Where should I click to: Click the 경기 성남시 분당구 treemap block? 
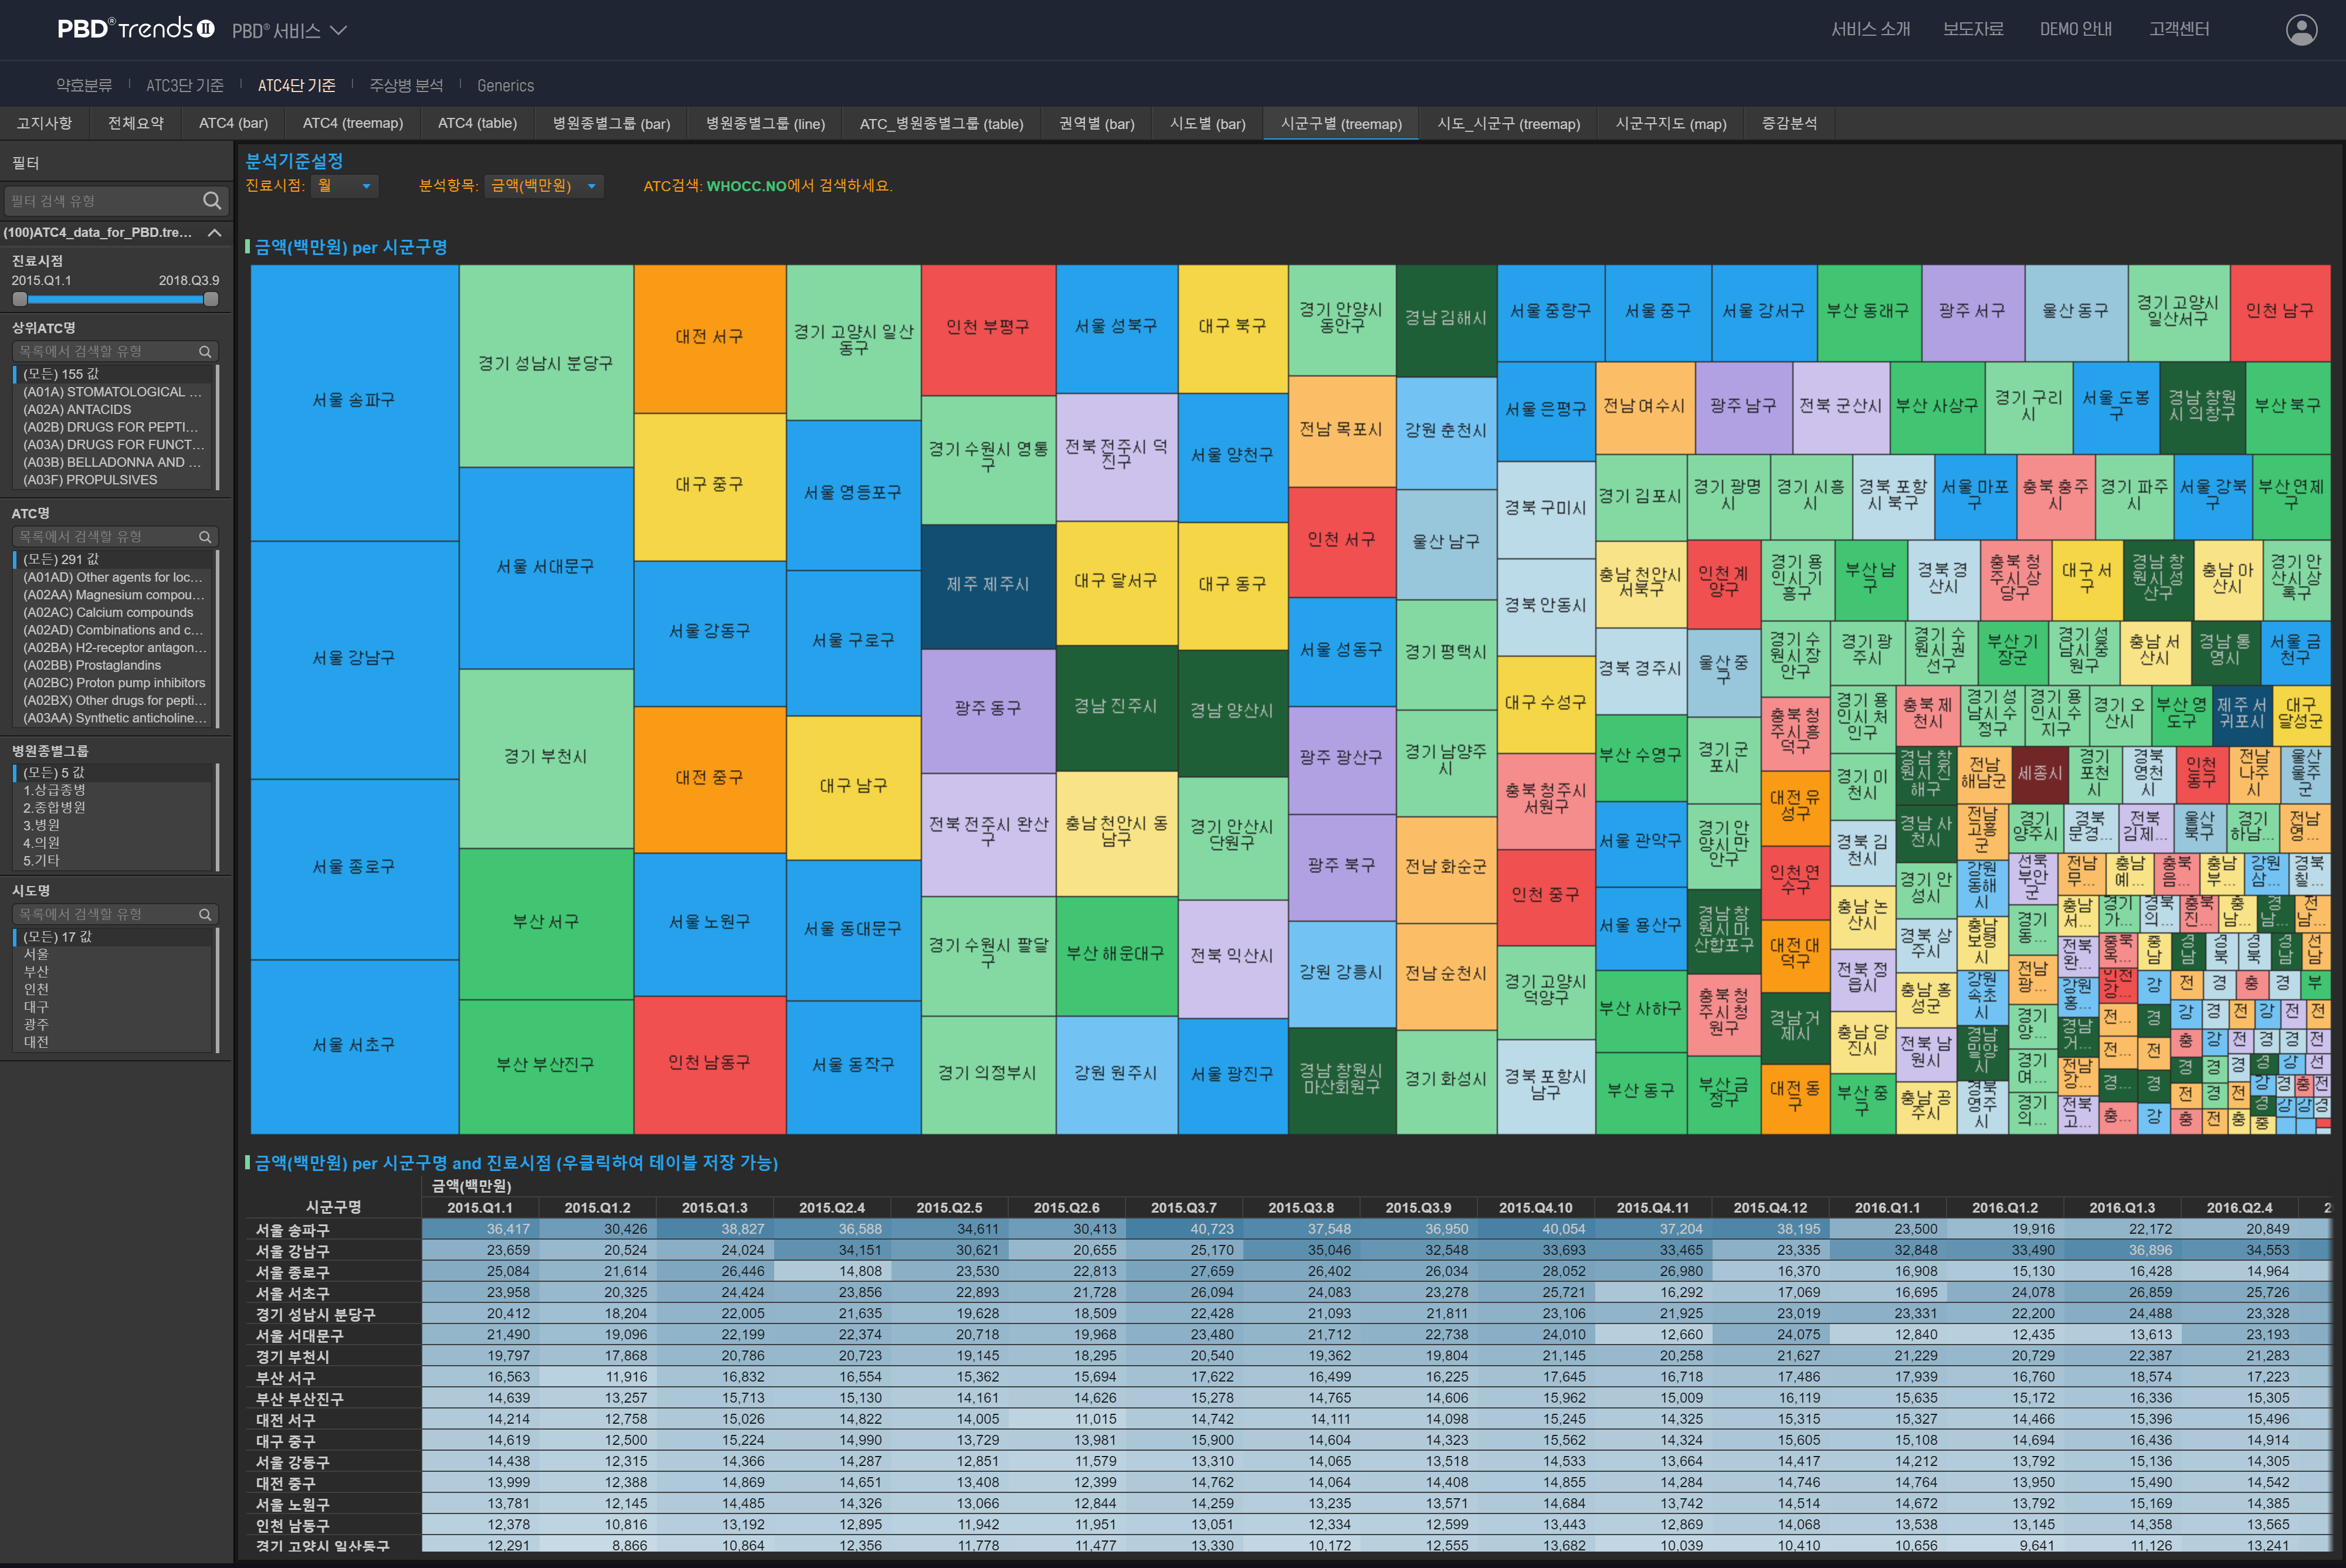click(x=546, y=365)
